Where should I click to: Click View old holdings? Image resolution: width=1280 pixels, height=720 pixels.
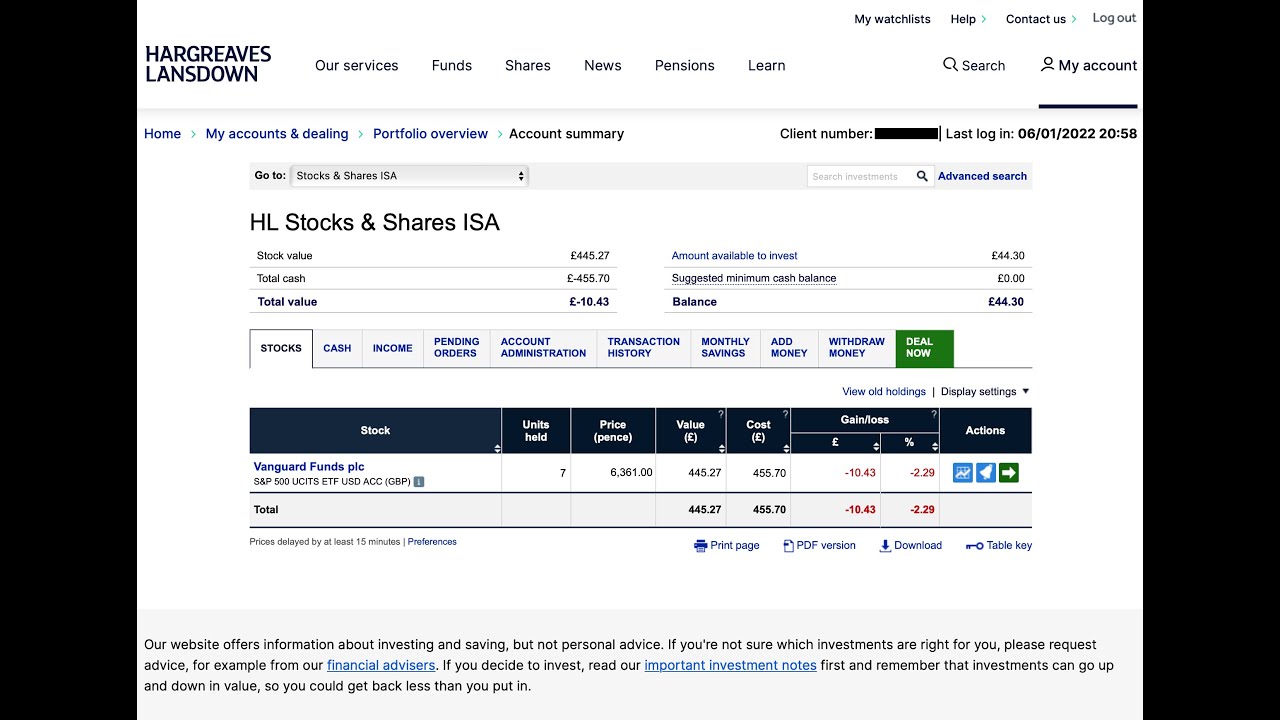coord(884,392)
